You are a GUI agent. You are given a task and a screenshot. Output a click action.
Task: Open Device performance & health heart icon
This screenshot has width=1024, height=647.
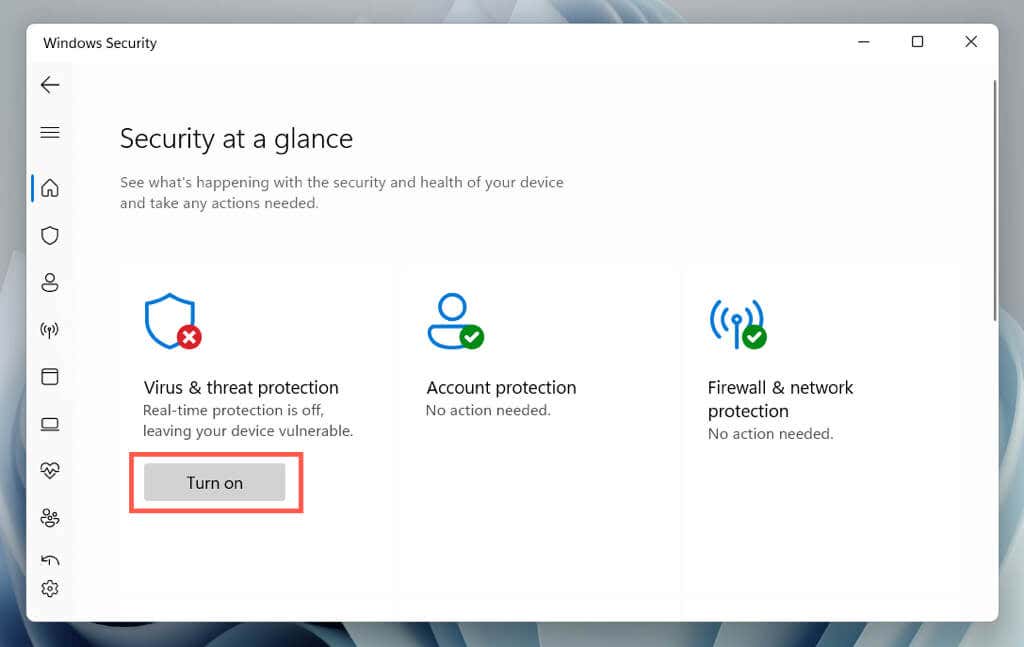click(x=50, y=470)
